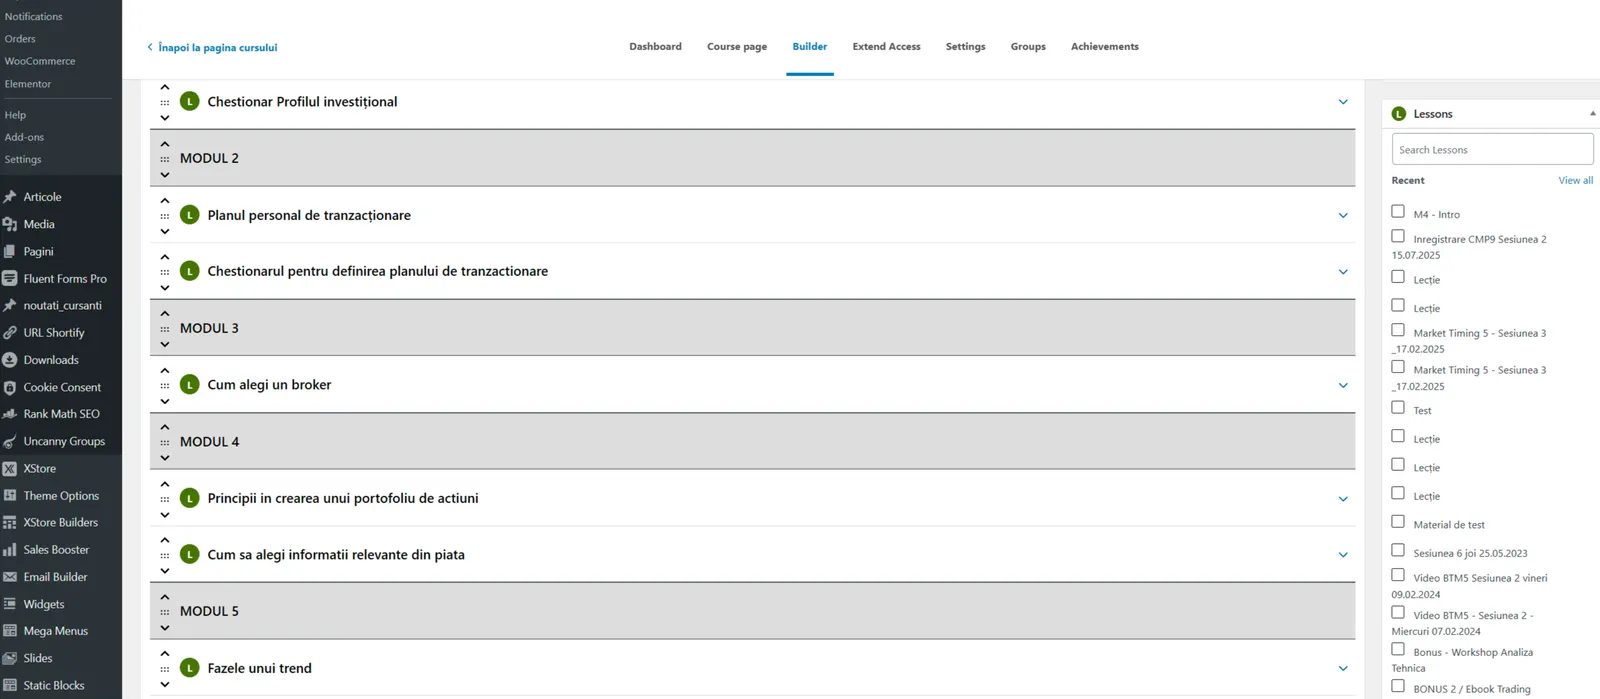Viewport: 1600px width, 699px height.
Task: Open Cookie Consent settings
Action: (61, 387)
